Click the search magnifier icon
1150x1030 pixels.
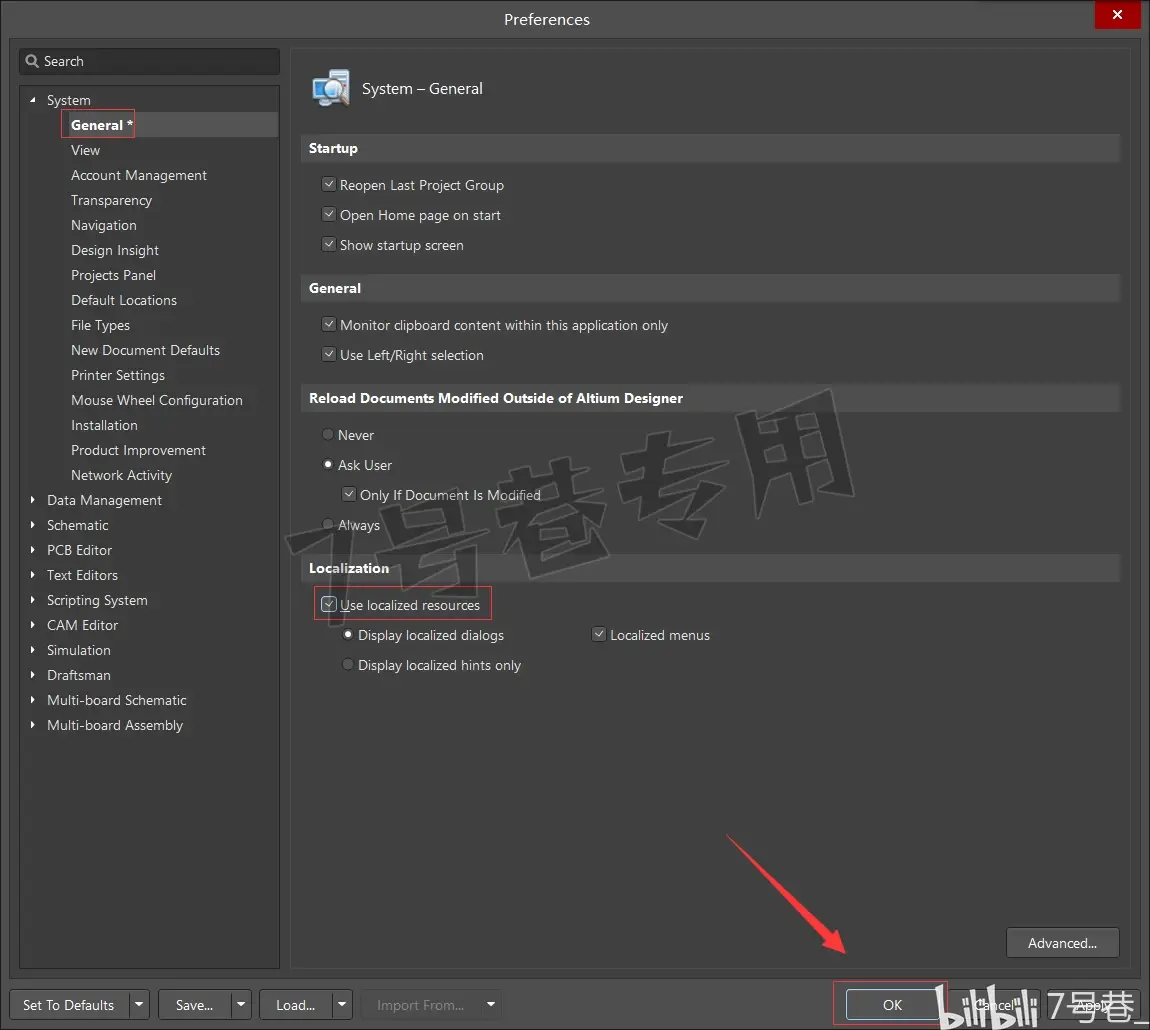32,62
